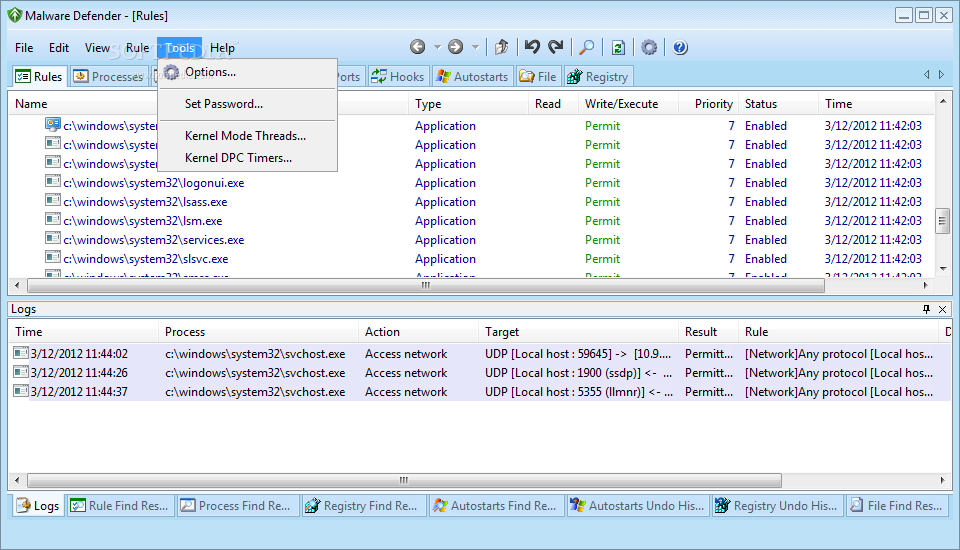
Task: Select the 11:44:02 log entry
Action: click(x=480, y=354)
